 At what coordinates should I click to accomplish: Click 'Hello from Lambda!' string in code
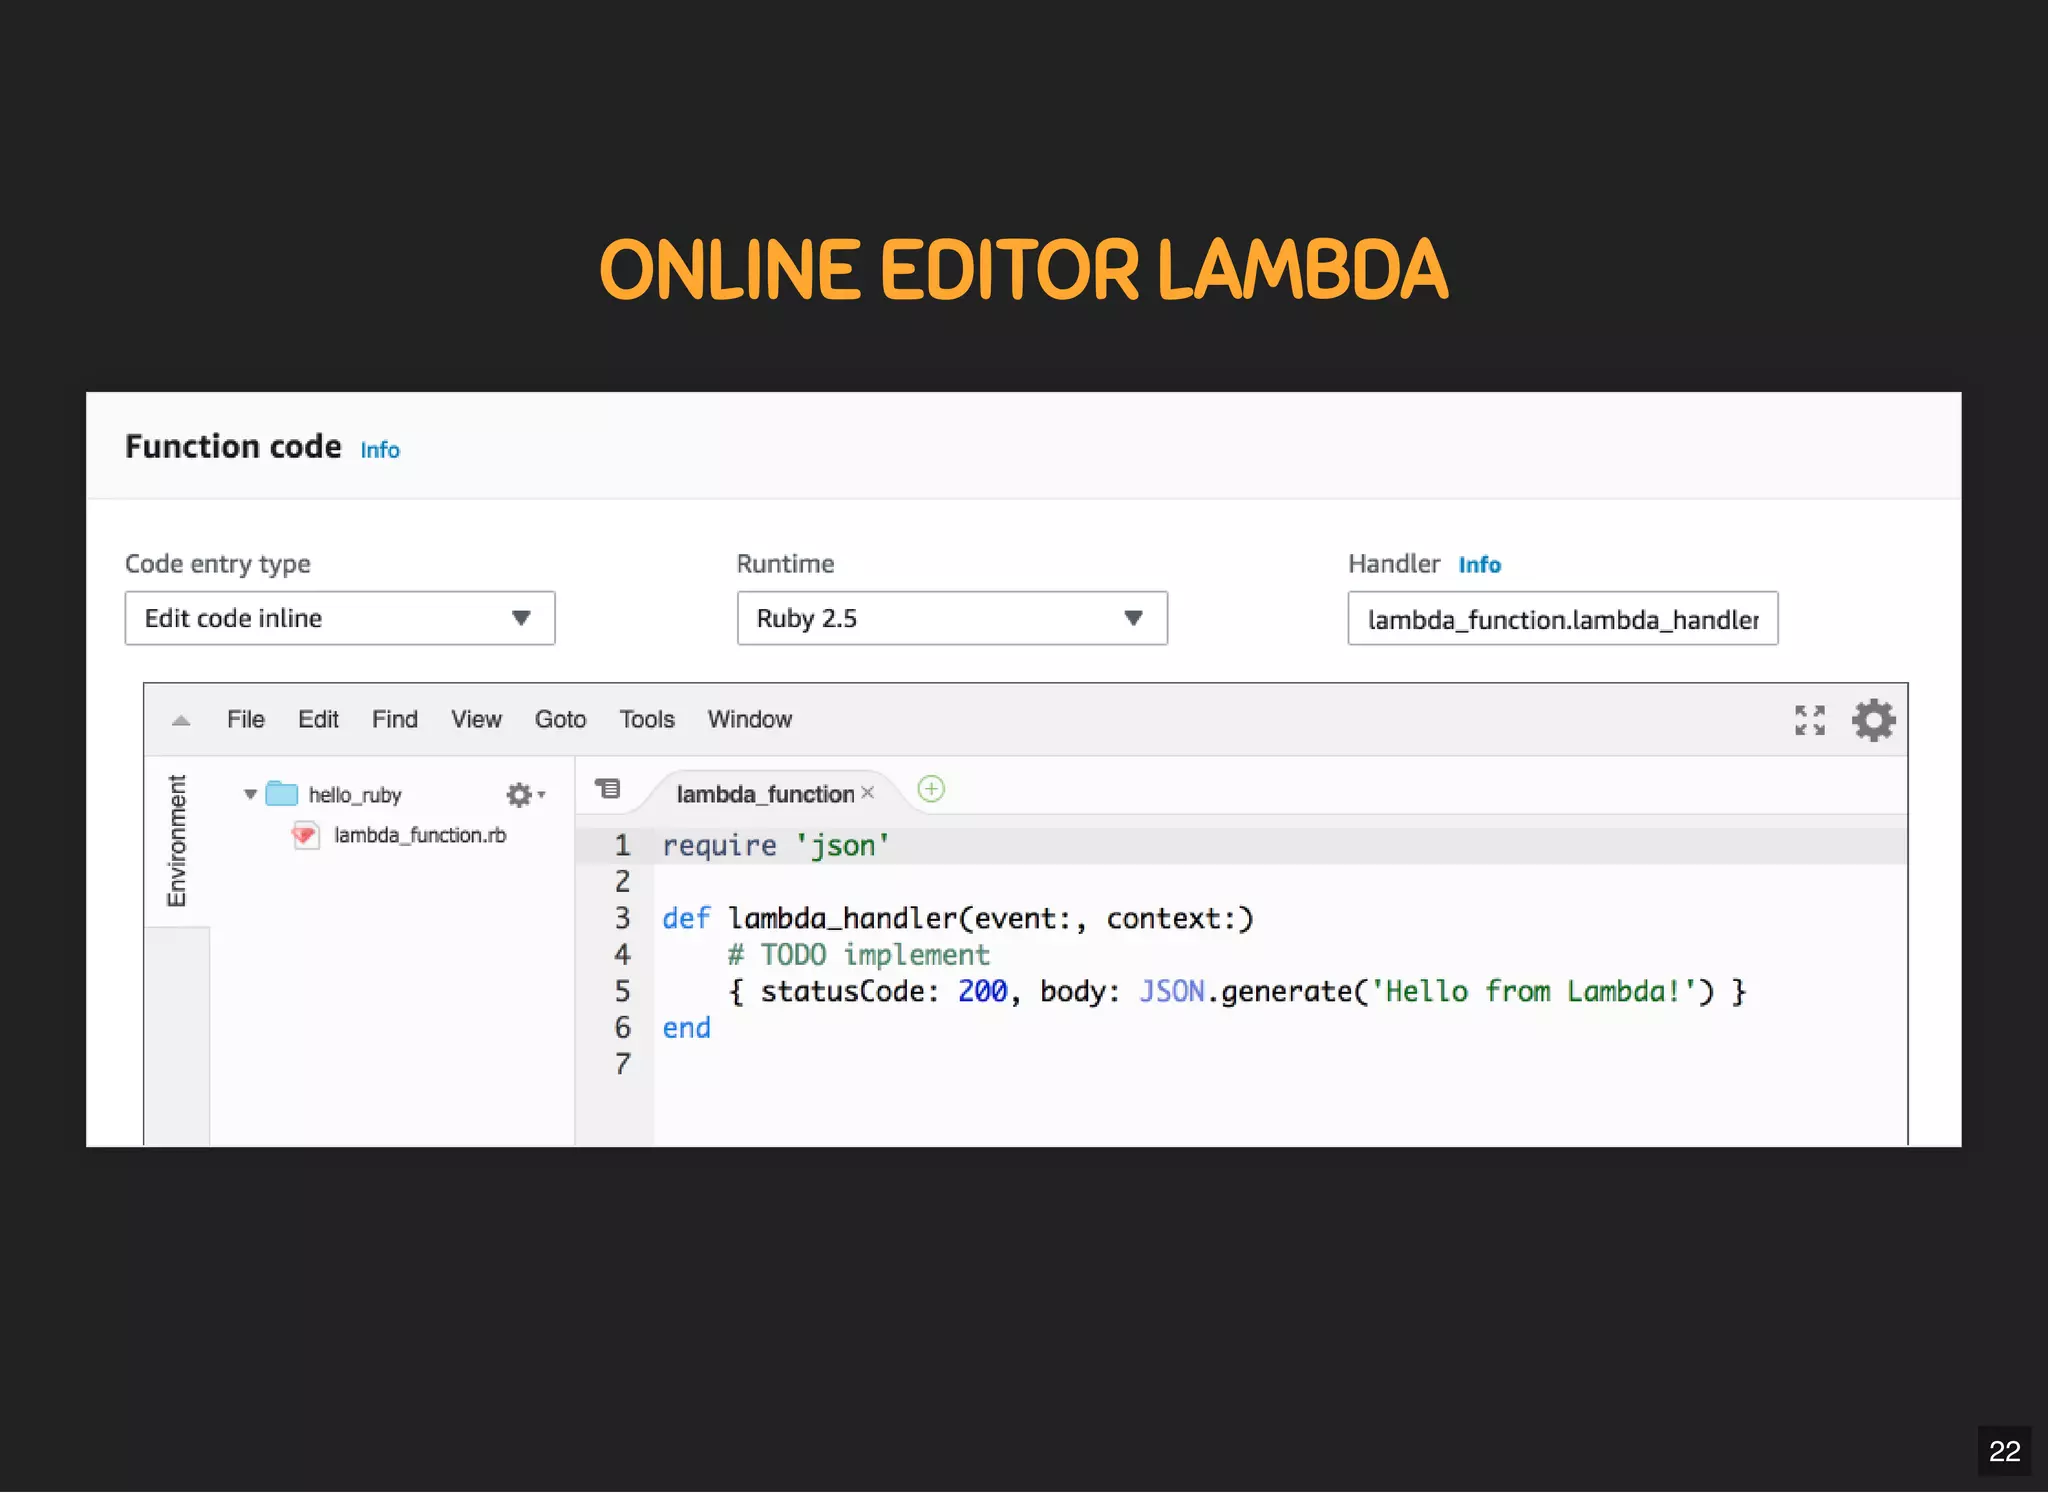click(x=1534, y=991)
